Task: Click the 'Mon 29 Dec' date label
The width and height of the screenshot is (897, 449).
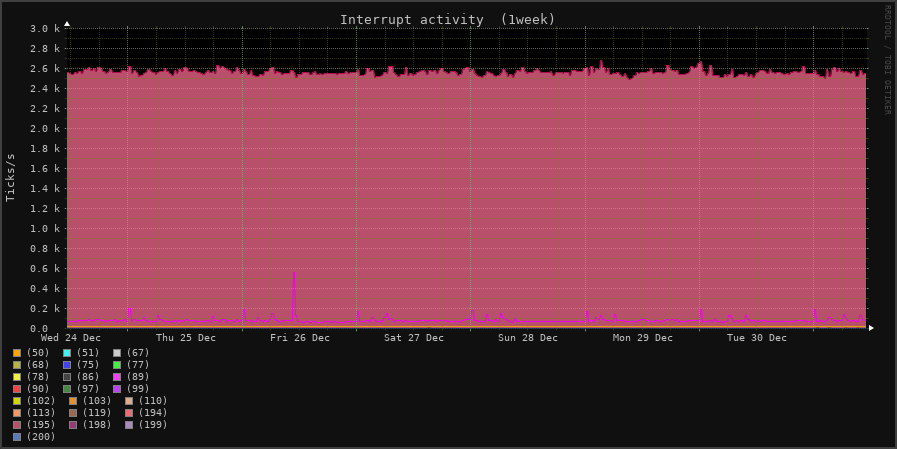Action: click(643, 338)
